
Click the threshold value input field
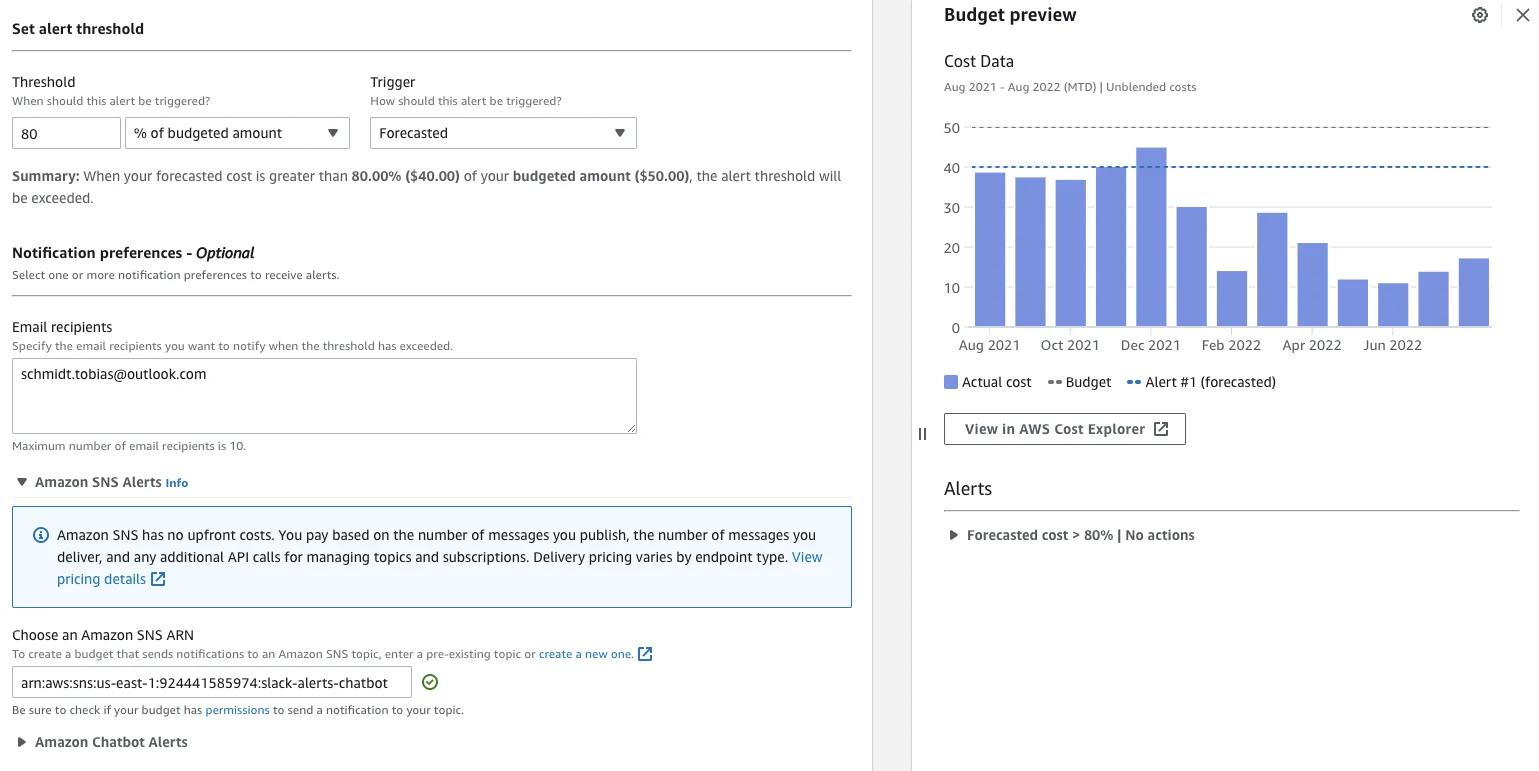click(65, 132)
